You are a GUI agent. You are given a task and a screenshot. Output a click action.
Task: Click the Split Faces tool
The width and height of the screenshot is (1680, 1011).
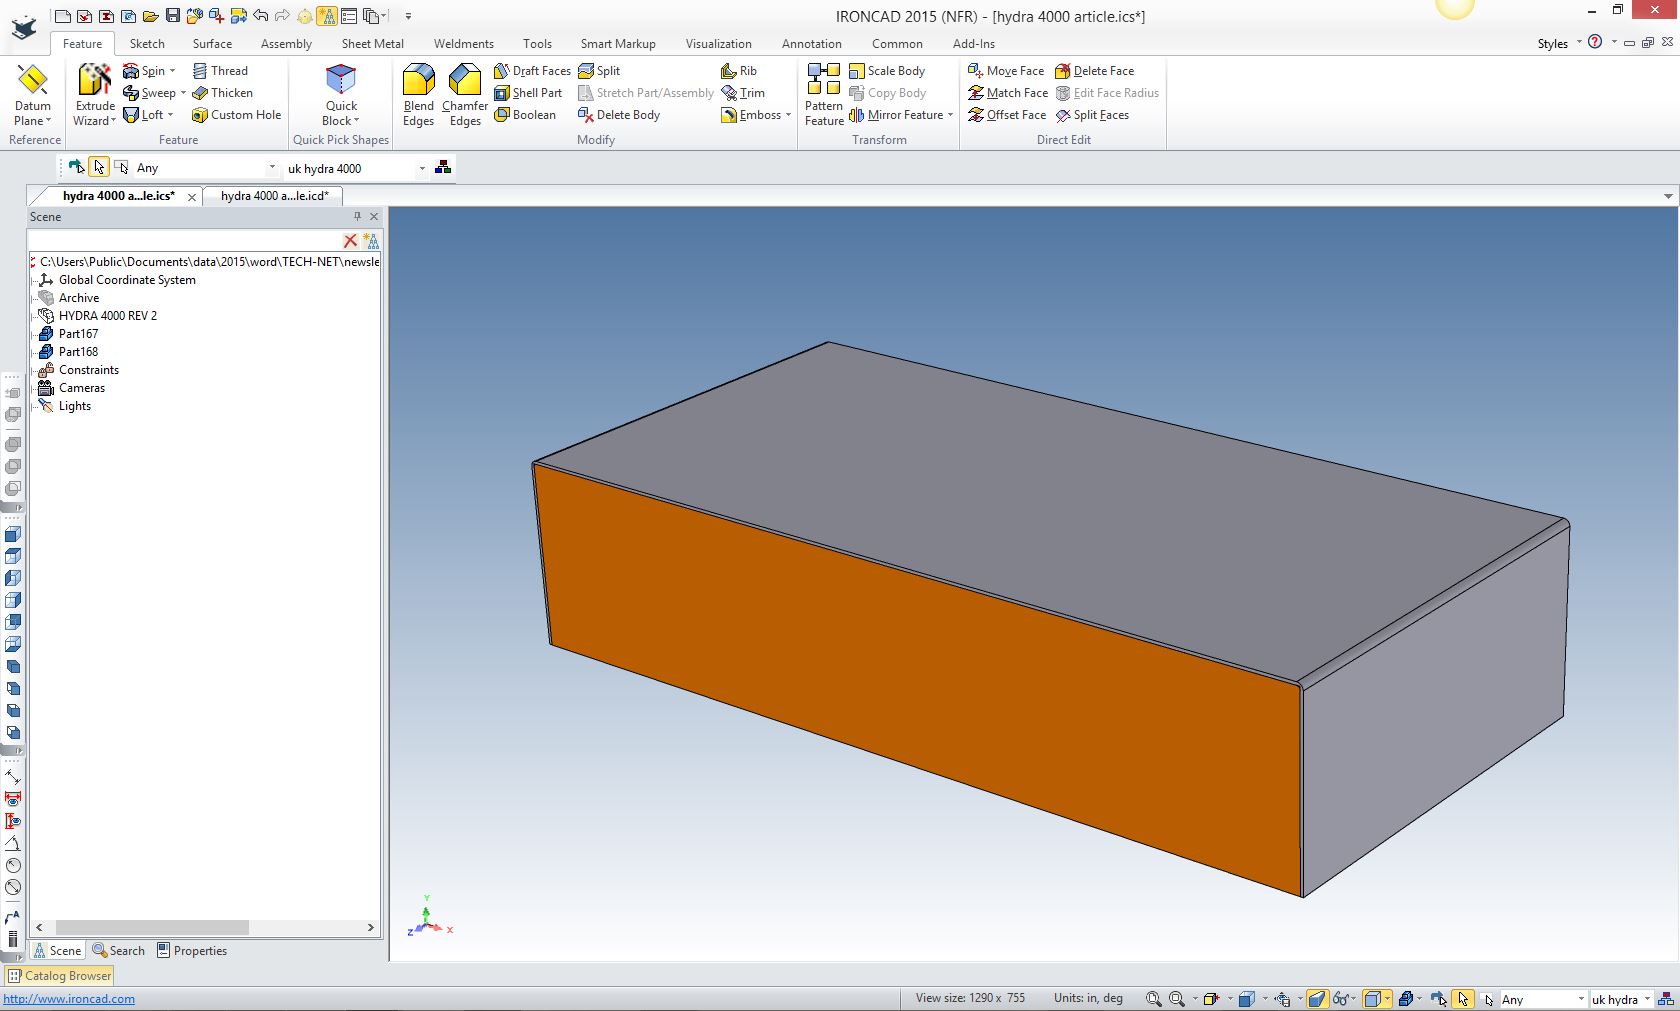(x=1092, y=115)
